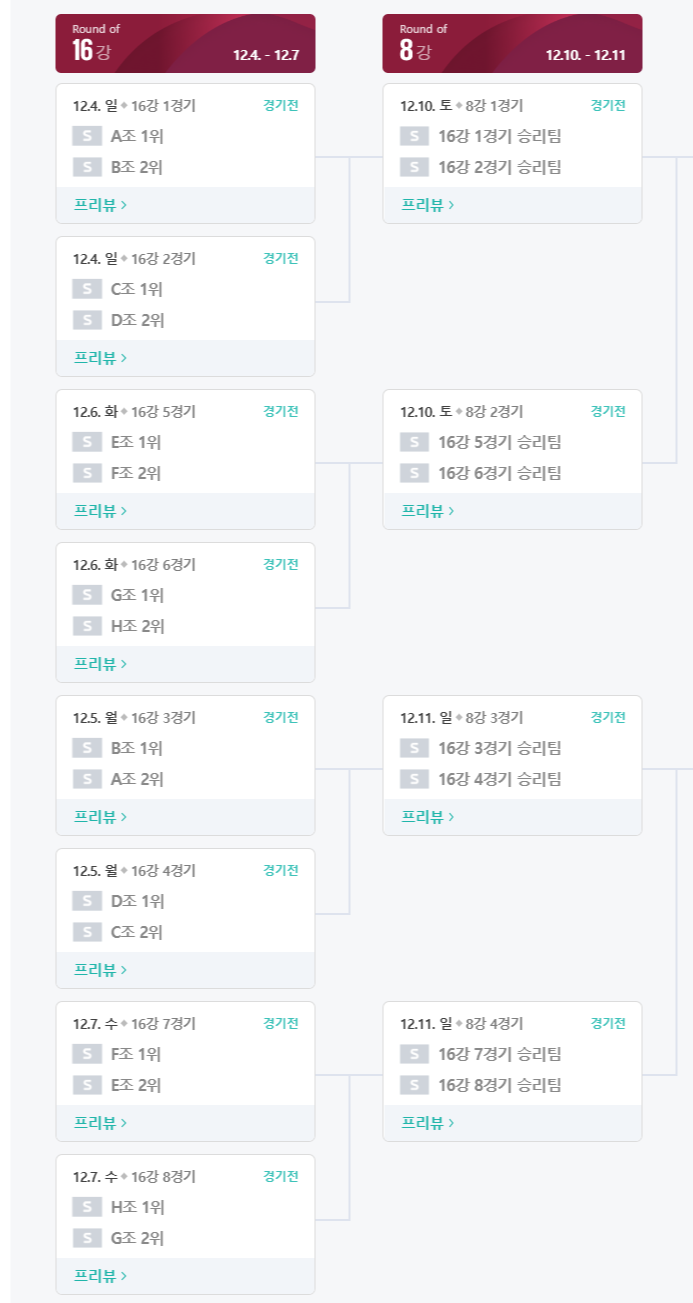
Task: Click 경기전 status on 8강 3경기
Action: click(x=608, y=717)
